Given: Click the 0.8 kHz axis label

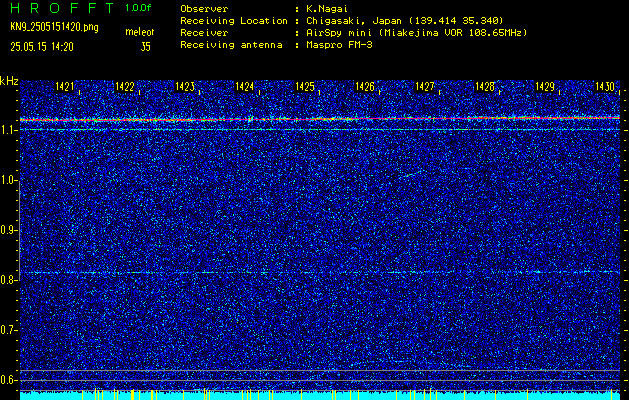Looking at the screenshot, I should point(8,280).
